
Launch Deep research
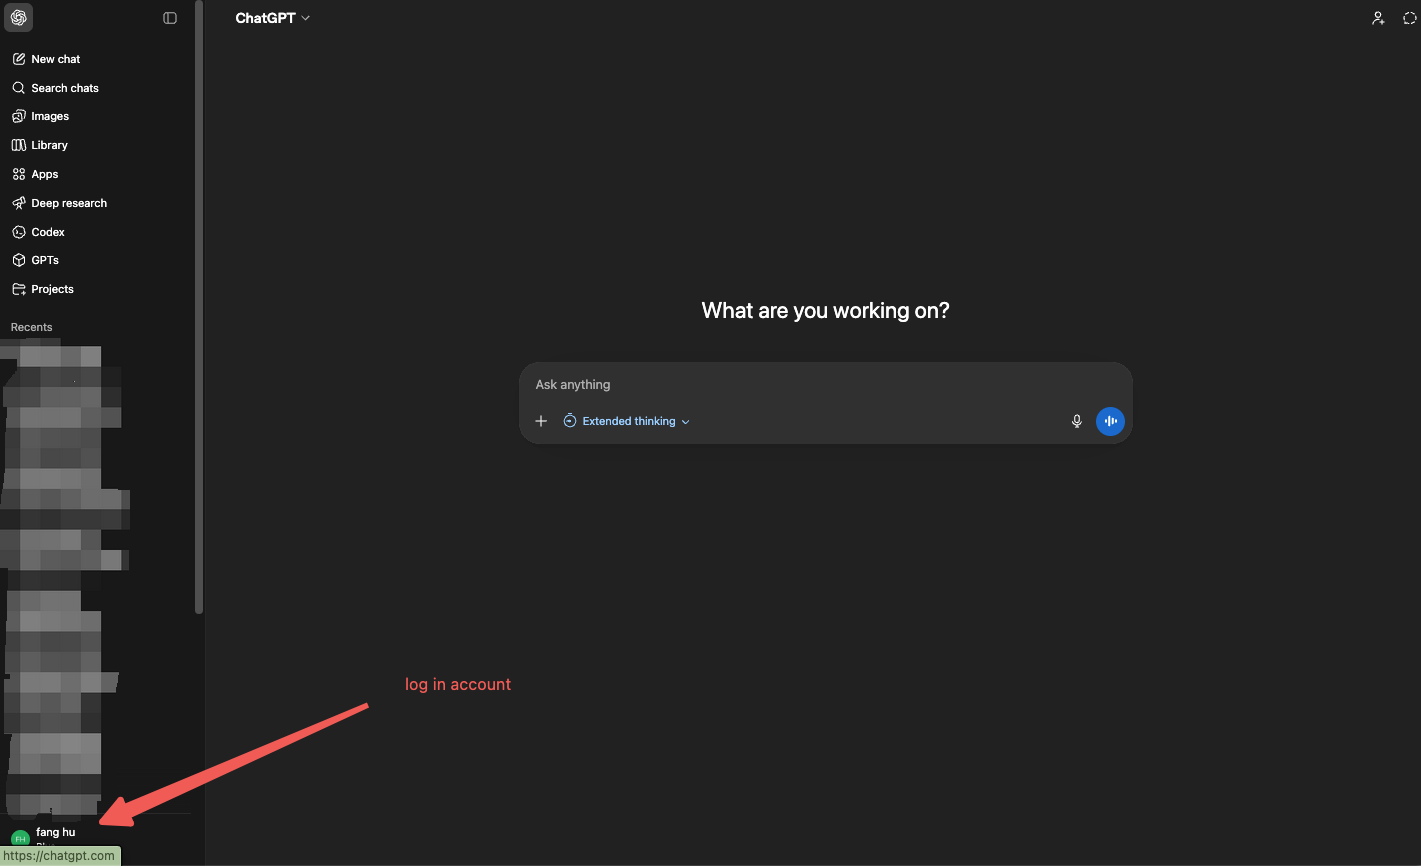click(x=68, y=203)
